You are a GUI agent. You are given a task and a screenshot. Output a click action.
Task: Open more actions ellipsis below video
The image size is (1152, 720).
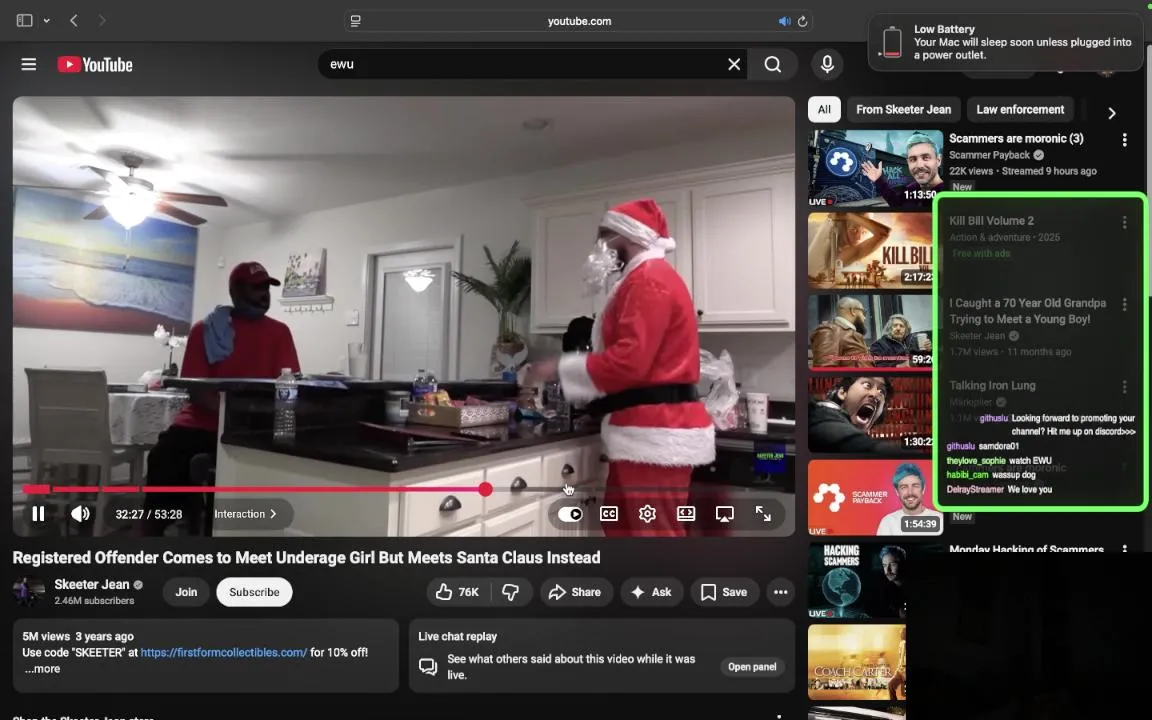click(780, 592)
